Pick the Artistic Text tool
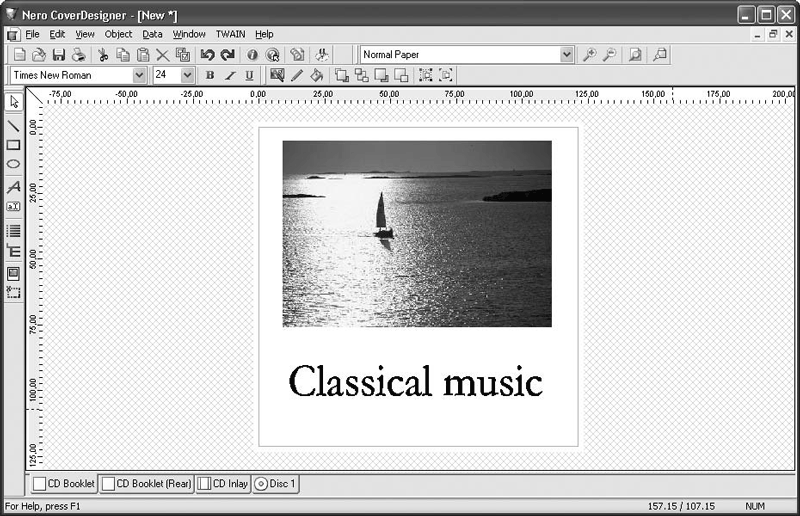 click(x=14, y=187)
